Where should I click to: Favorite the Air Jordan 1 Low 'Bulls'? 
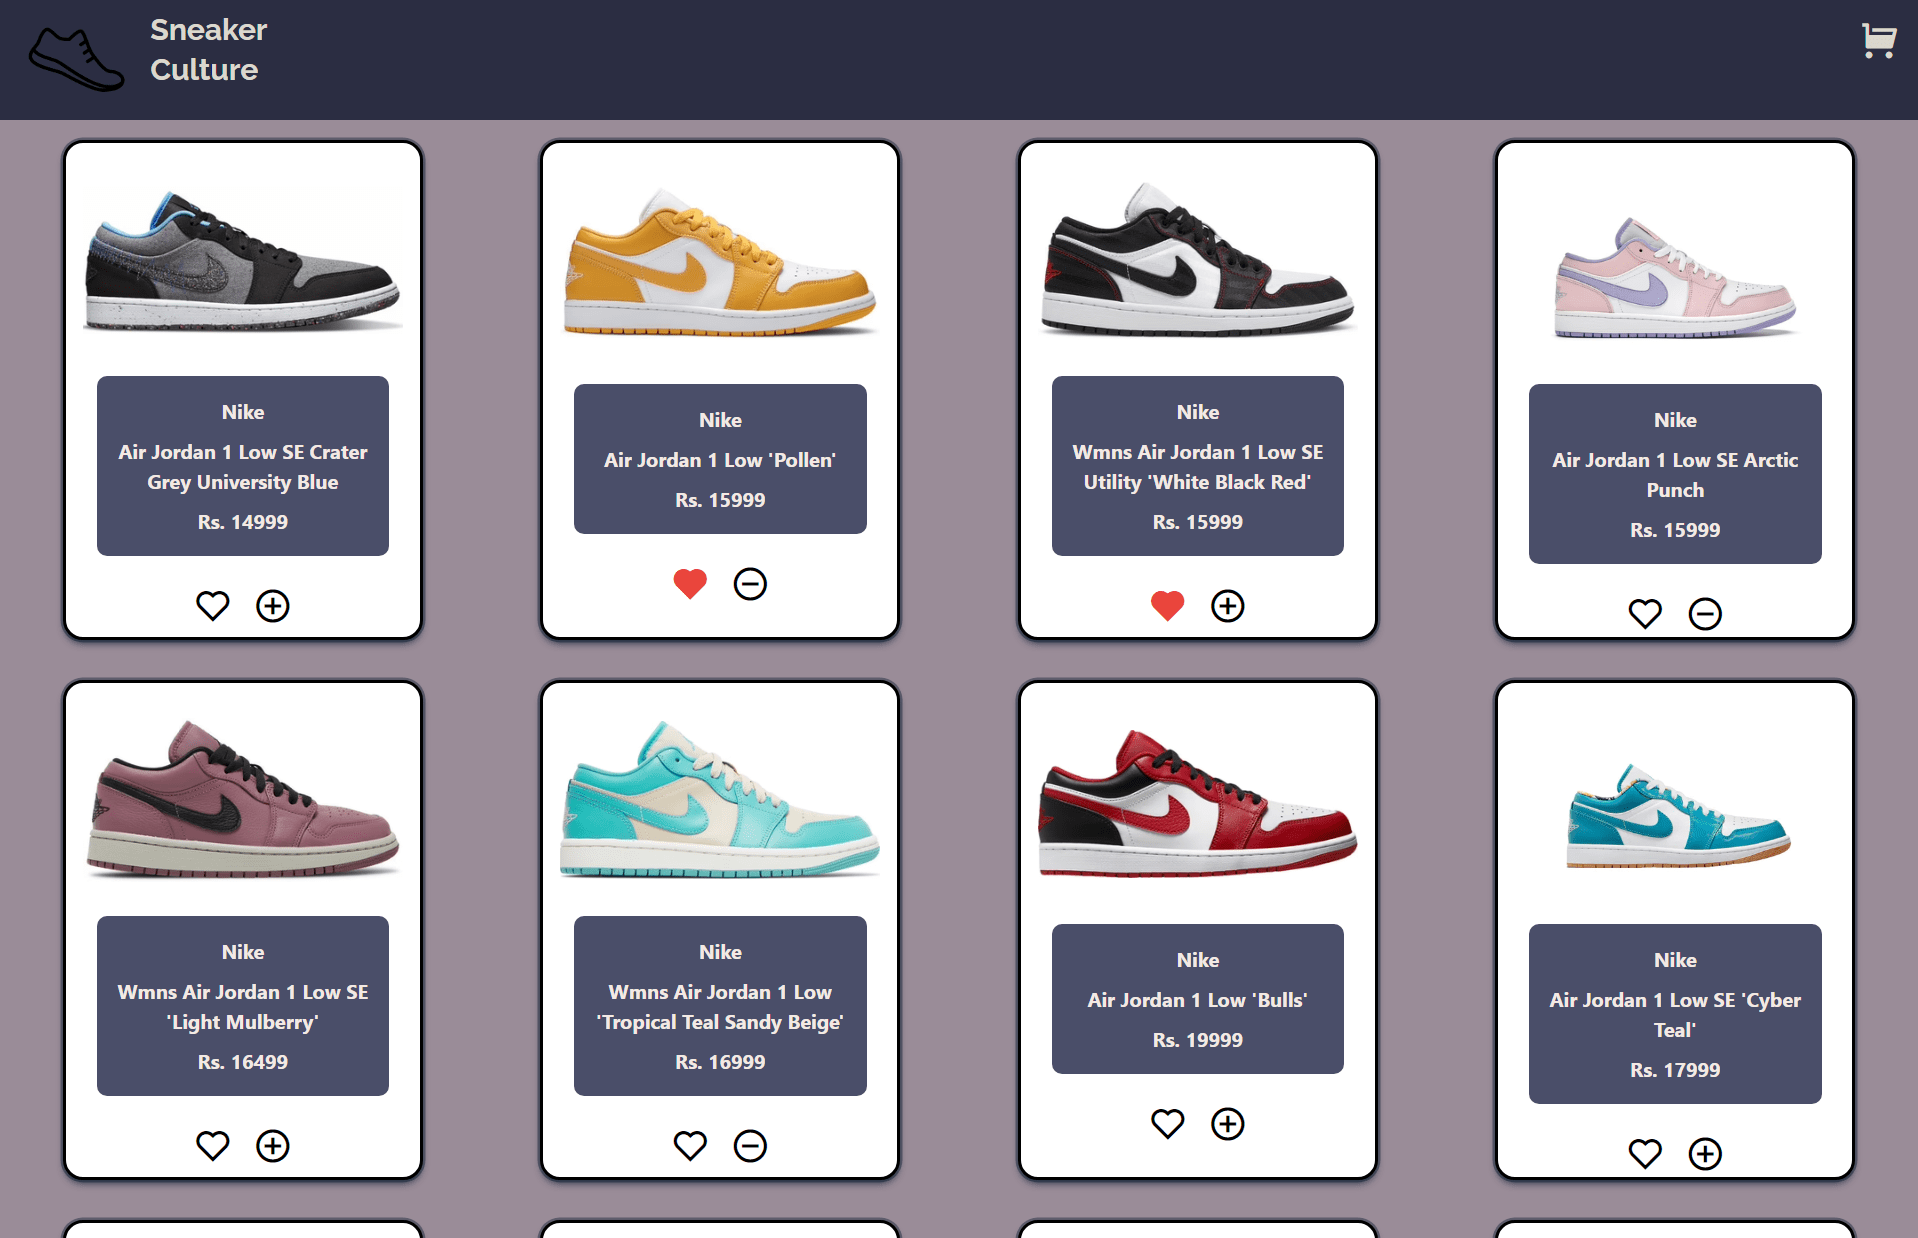(x=1167, y=1124)
